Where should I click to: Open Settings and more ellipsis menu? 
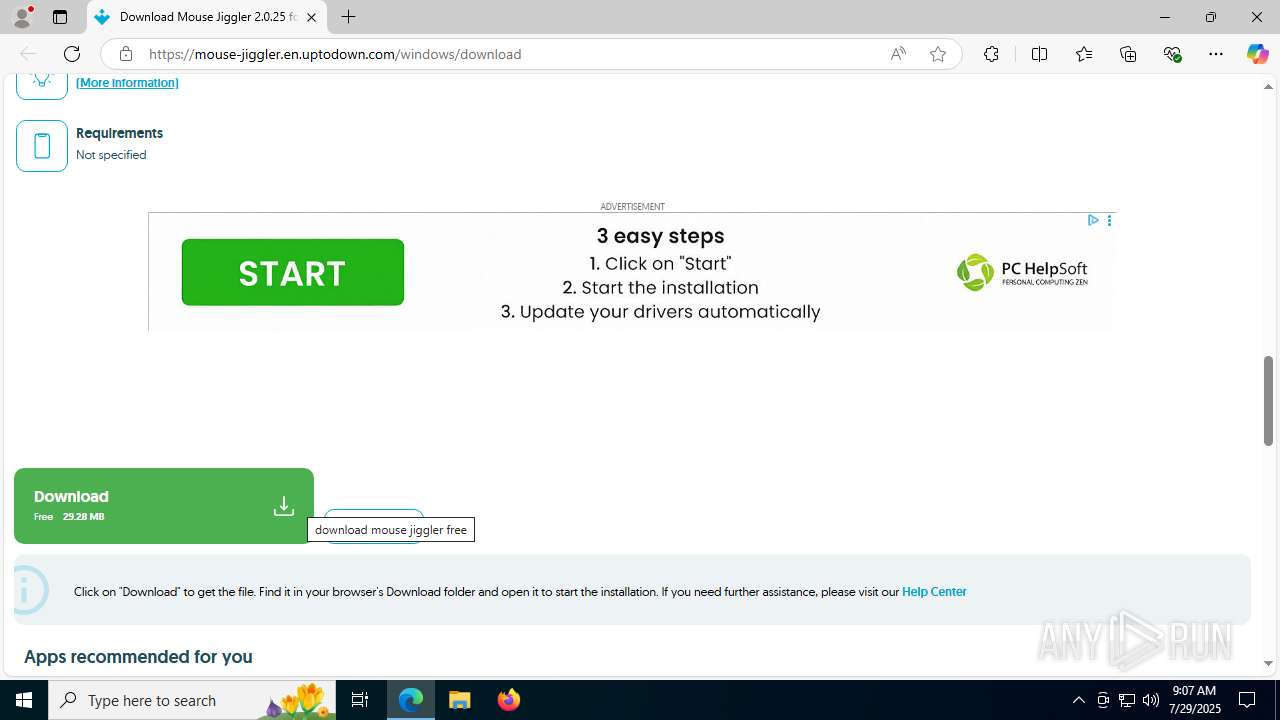[1216, 54]
